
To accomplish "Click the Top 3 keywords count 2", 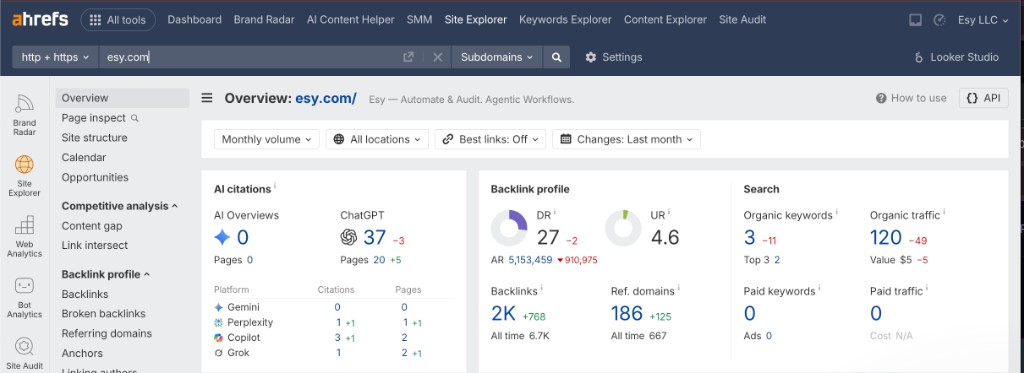I will (777, 260).
